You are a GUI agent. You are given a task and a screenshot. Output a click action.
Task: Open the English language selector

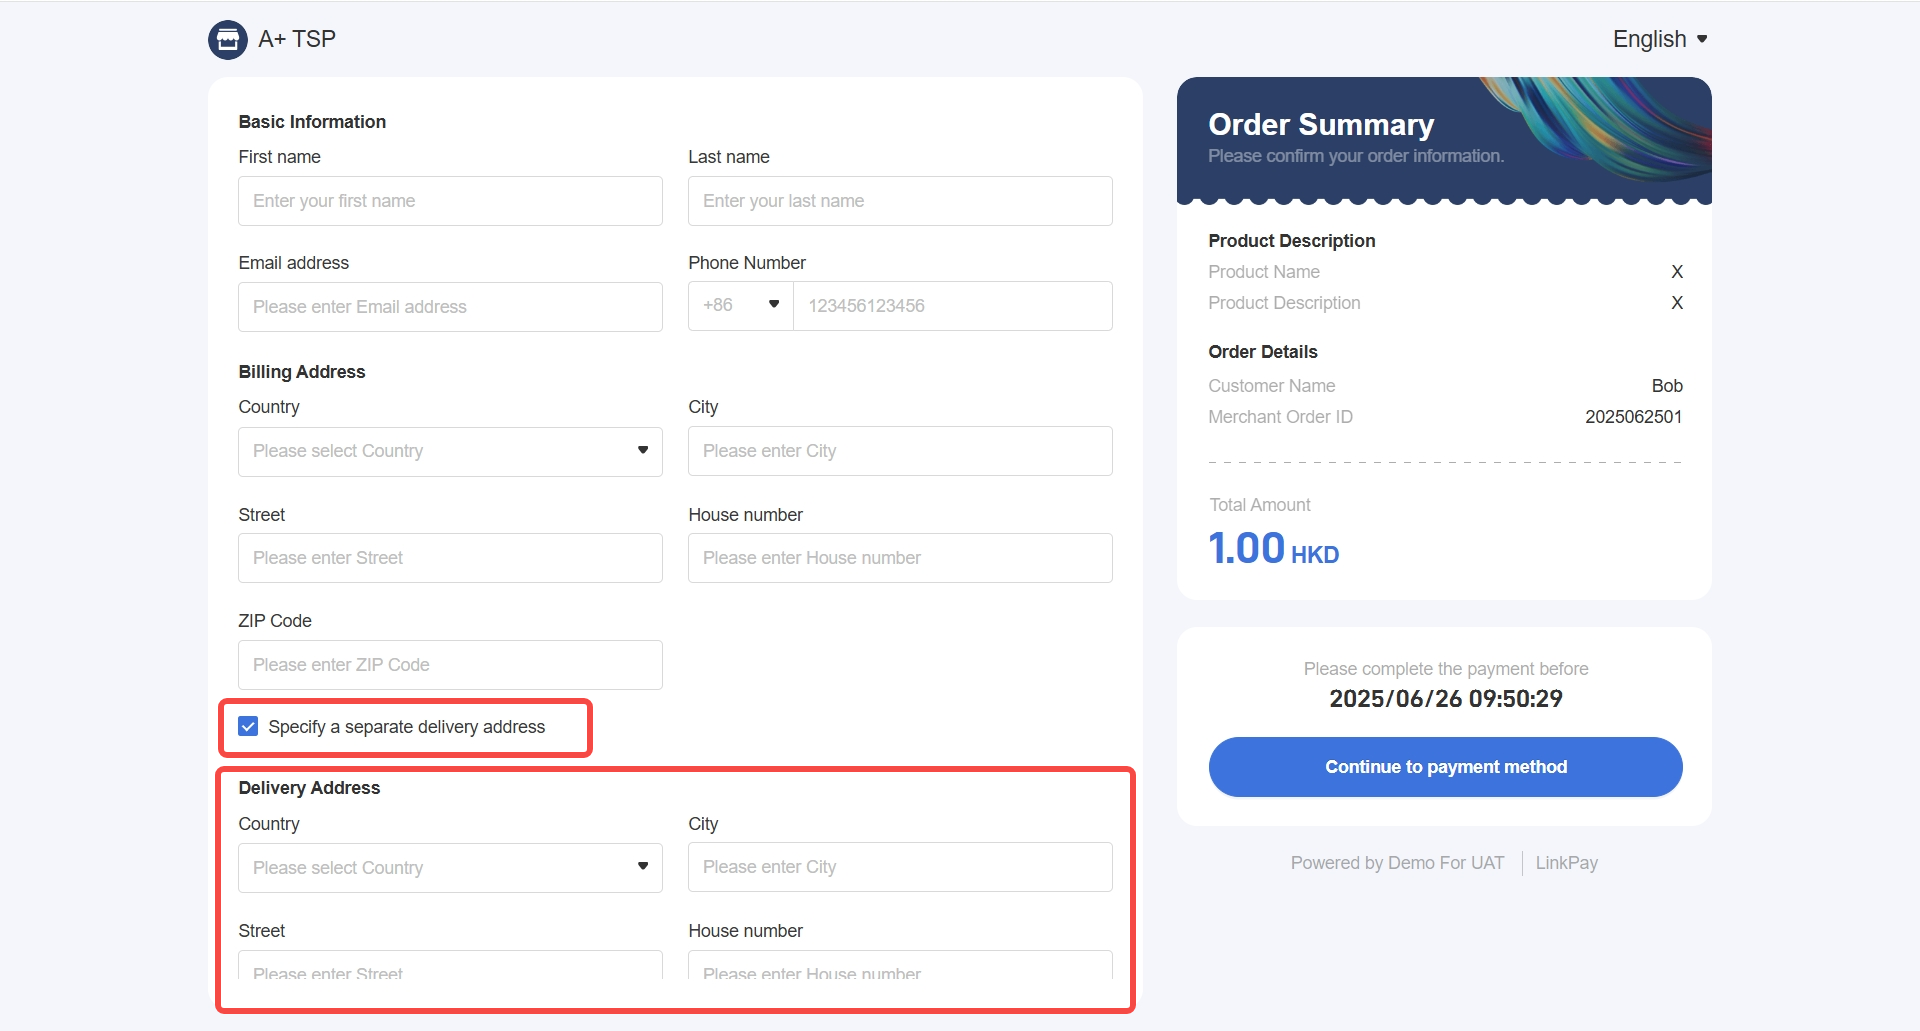(x=1659, y=39)
